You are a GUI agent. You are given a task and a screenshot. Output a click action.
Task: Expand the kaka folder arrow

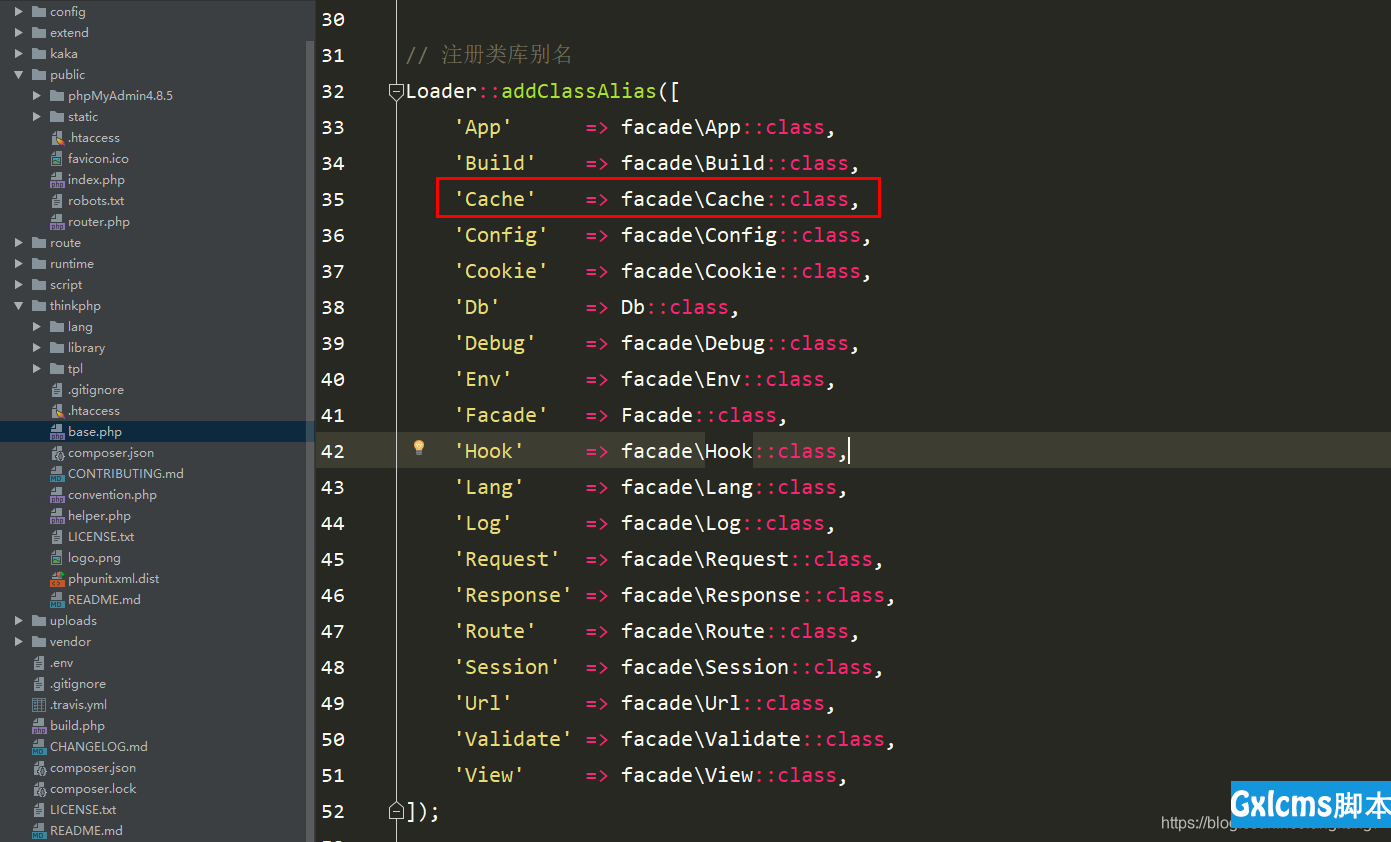point(19,54)
